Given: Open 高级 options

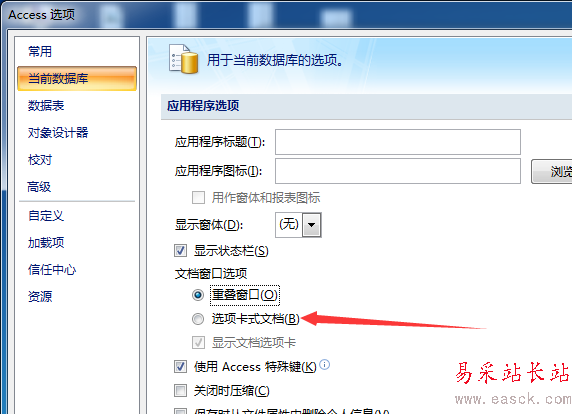Looking at the screenshot, I should (x=39, y=187).
